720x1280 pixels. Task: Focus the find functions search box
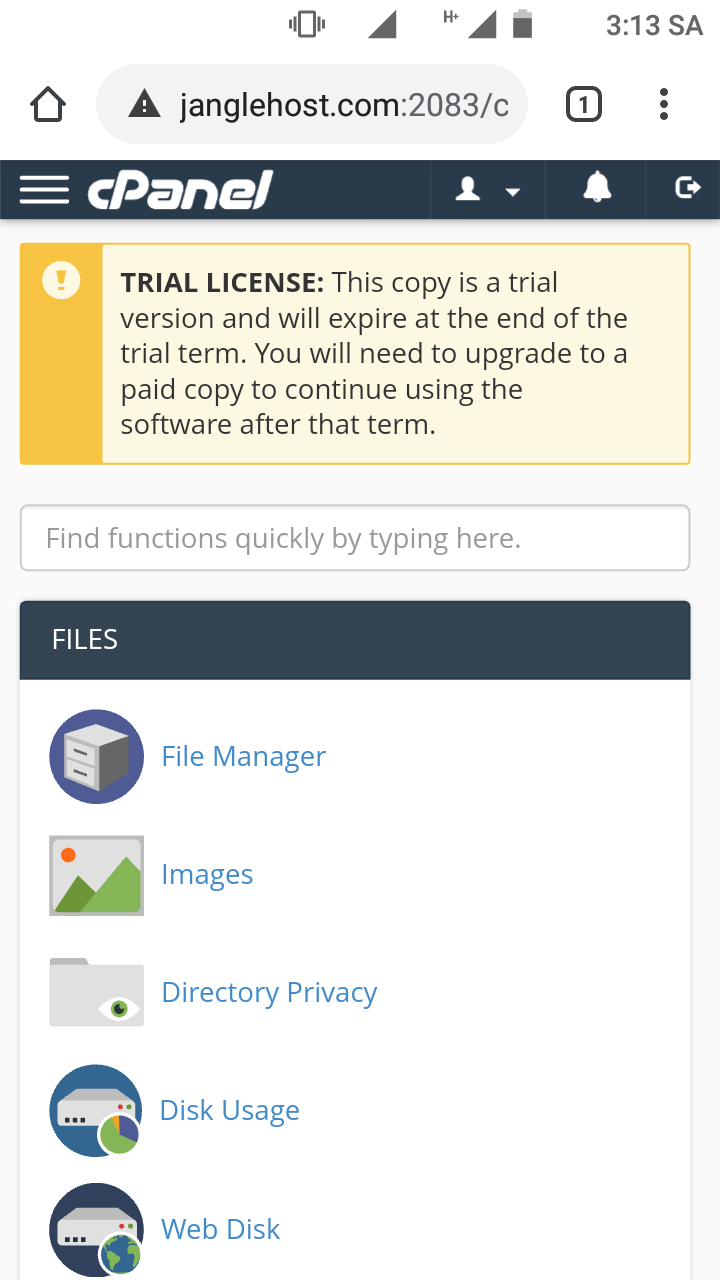tap(355, 539)
